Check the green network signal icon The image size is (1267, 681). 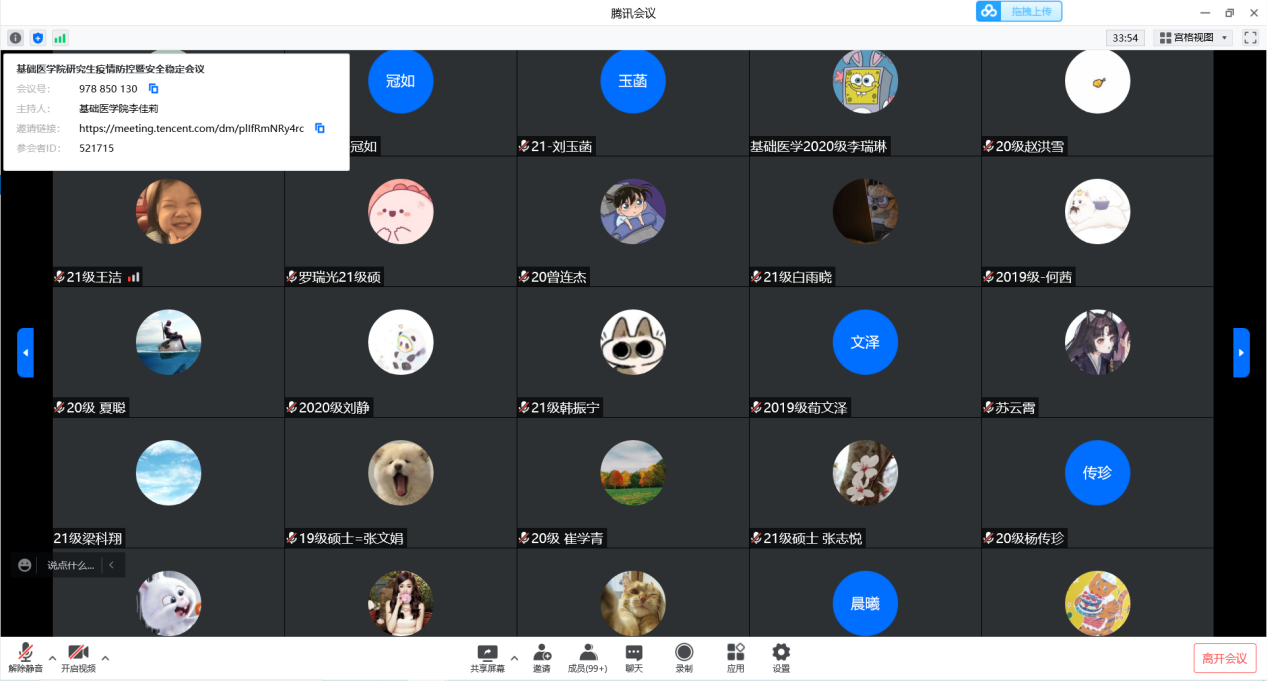click(60, 38)
